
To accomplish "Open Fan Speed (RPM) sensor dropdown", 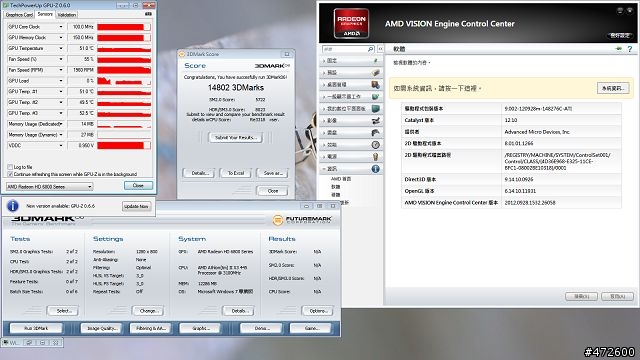I will 61,70.
